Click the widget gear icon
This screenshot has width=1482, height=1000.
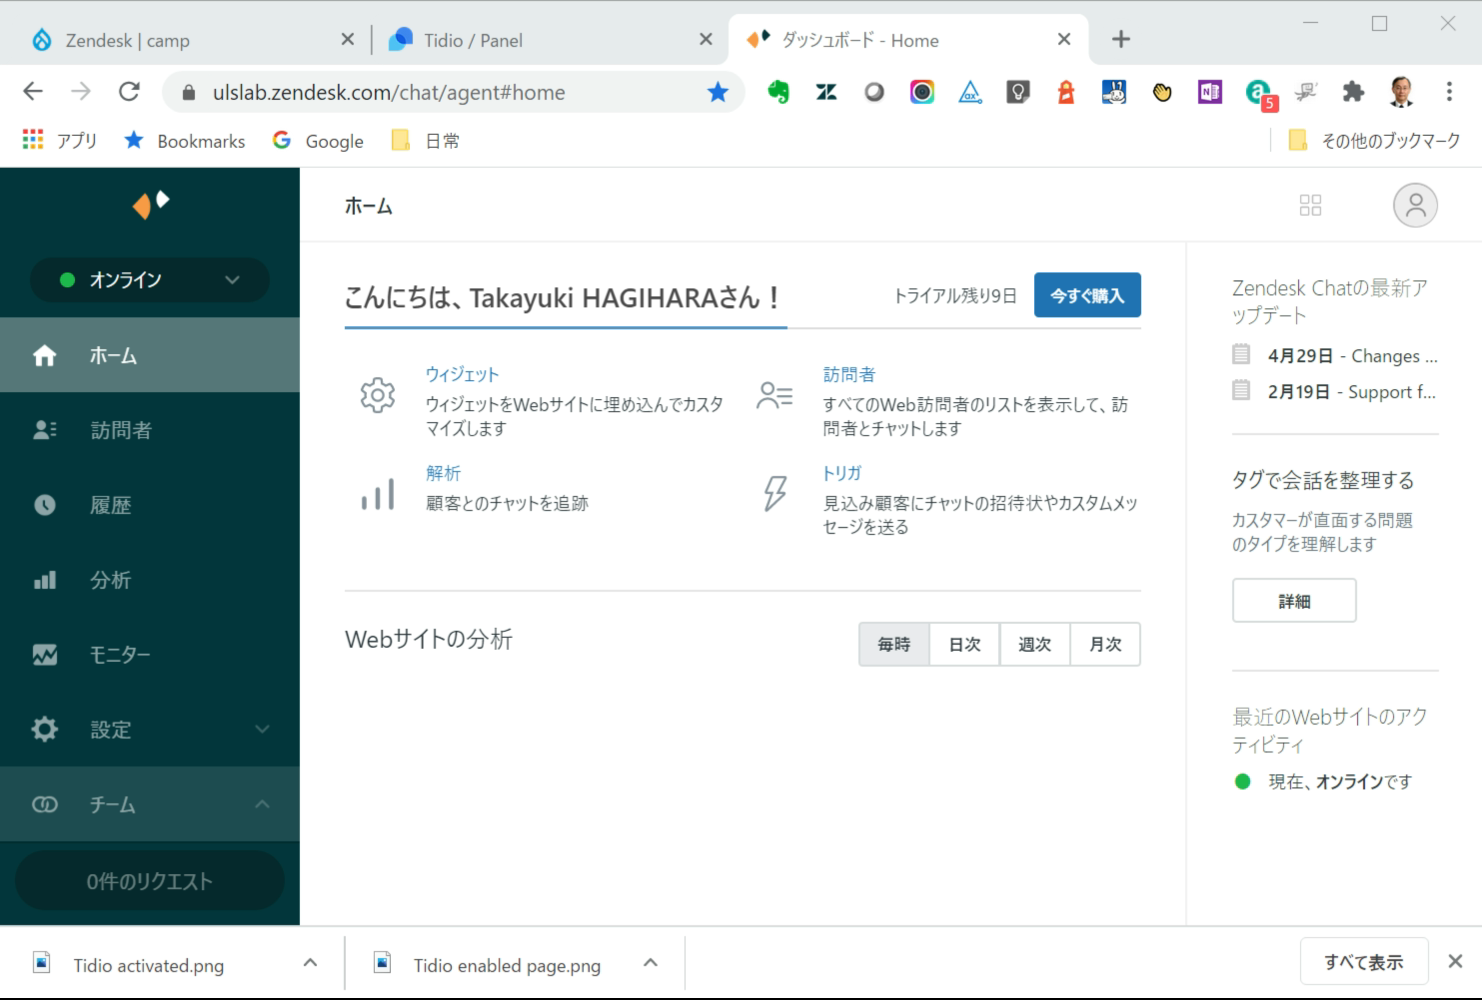click(378, 396)
